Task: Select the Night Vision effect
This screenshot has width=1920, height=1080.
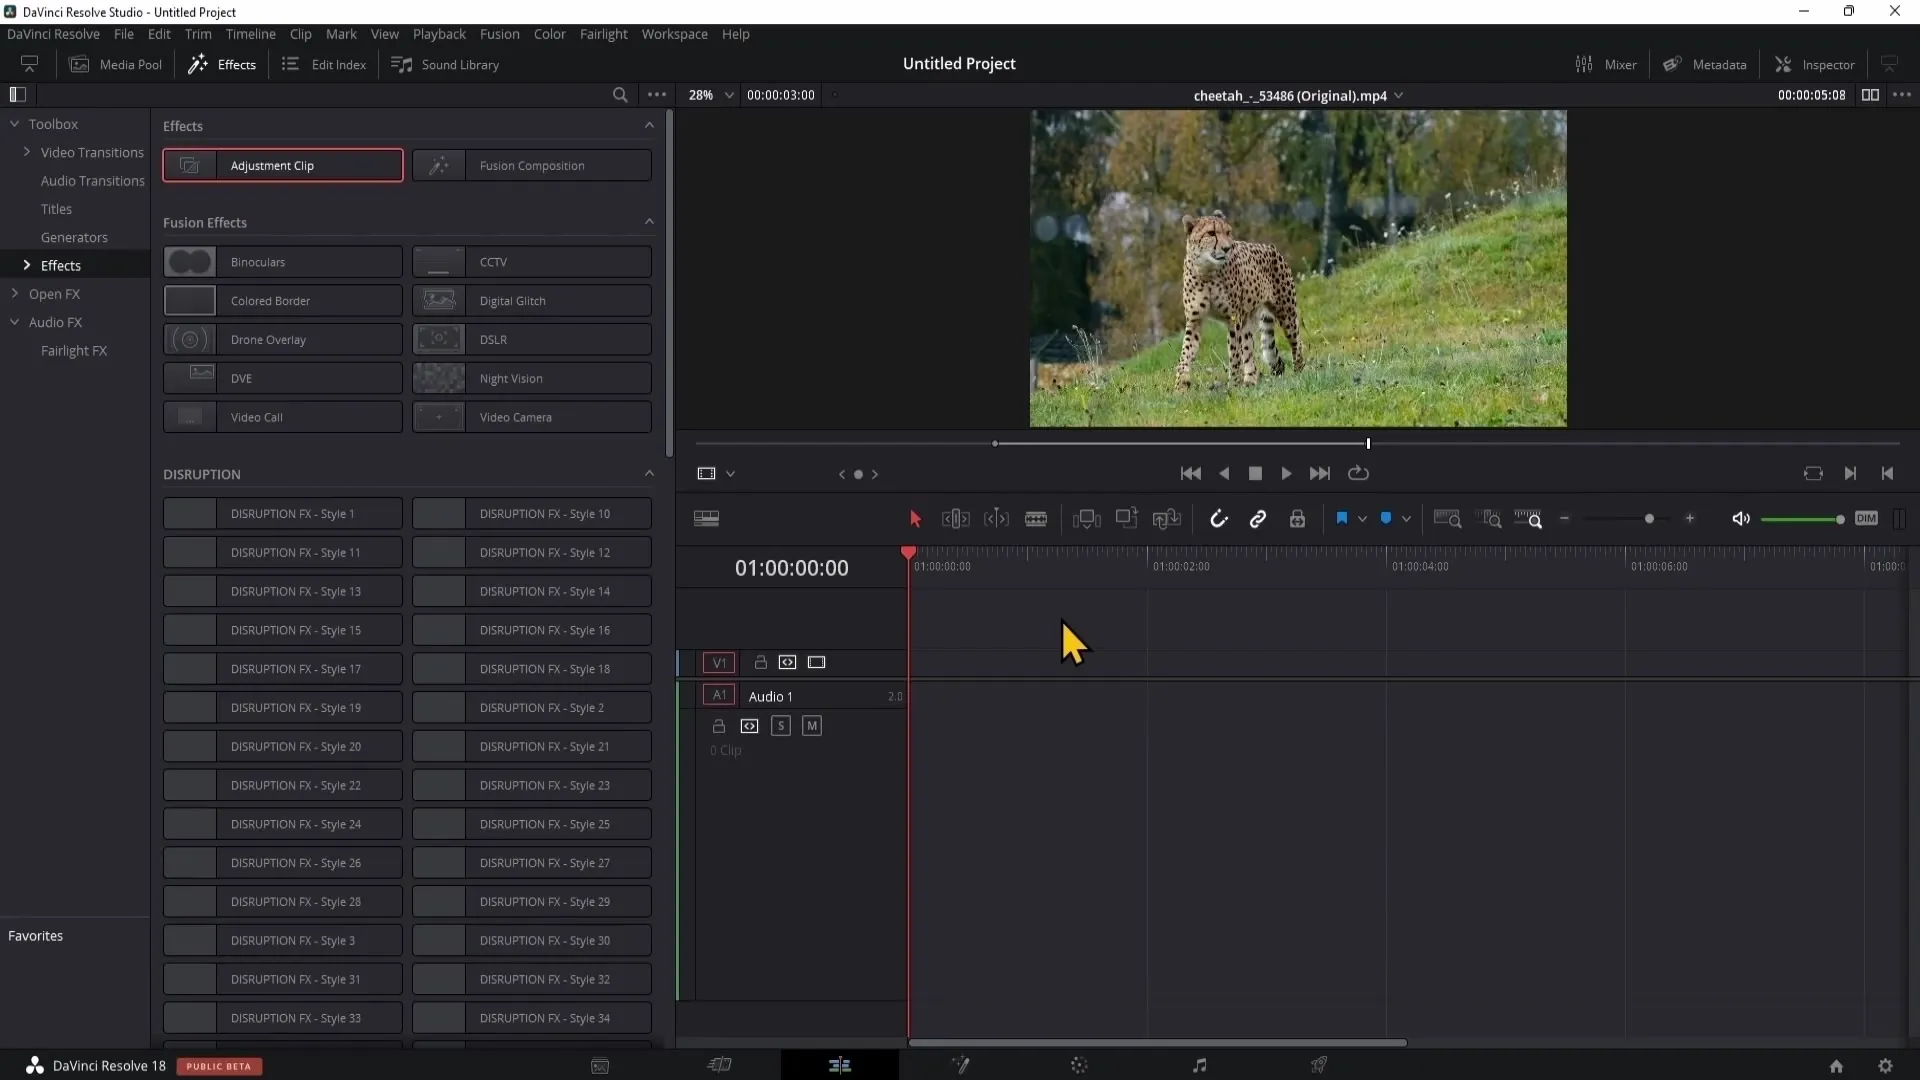Action: (532, 379)
